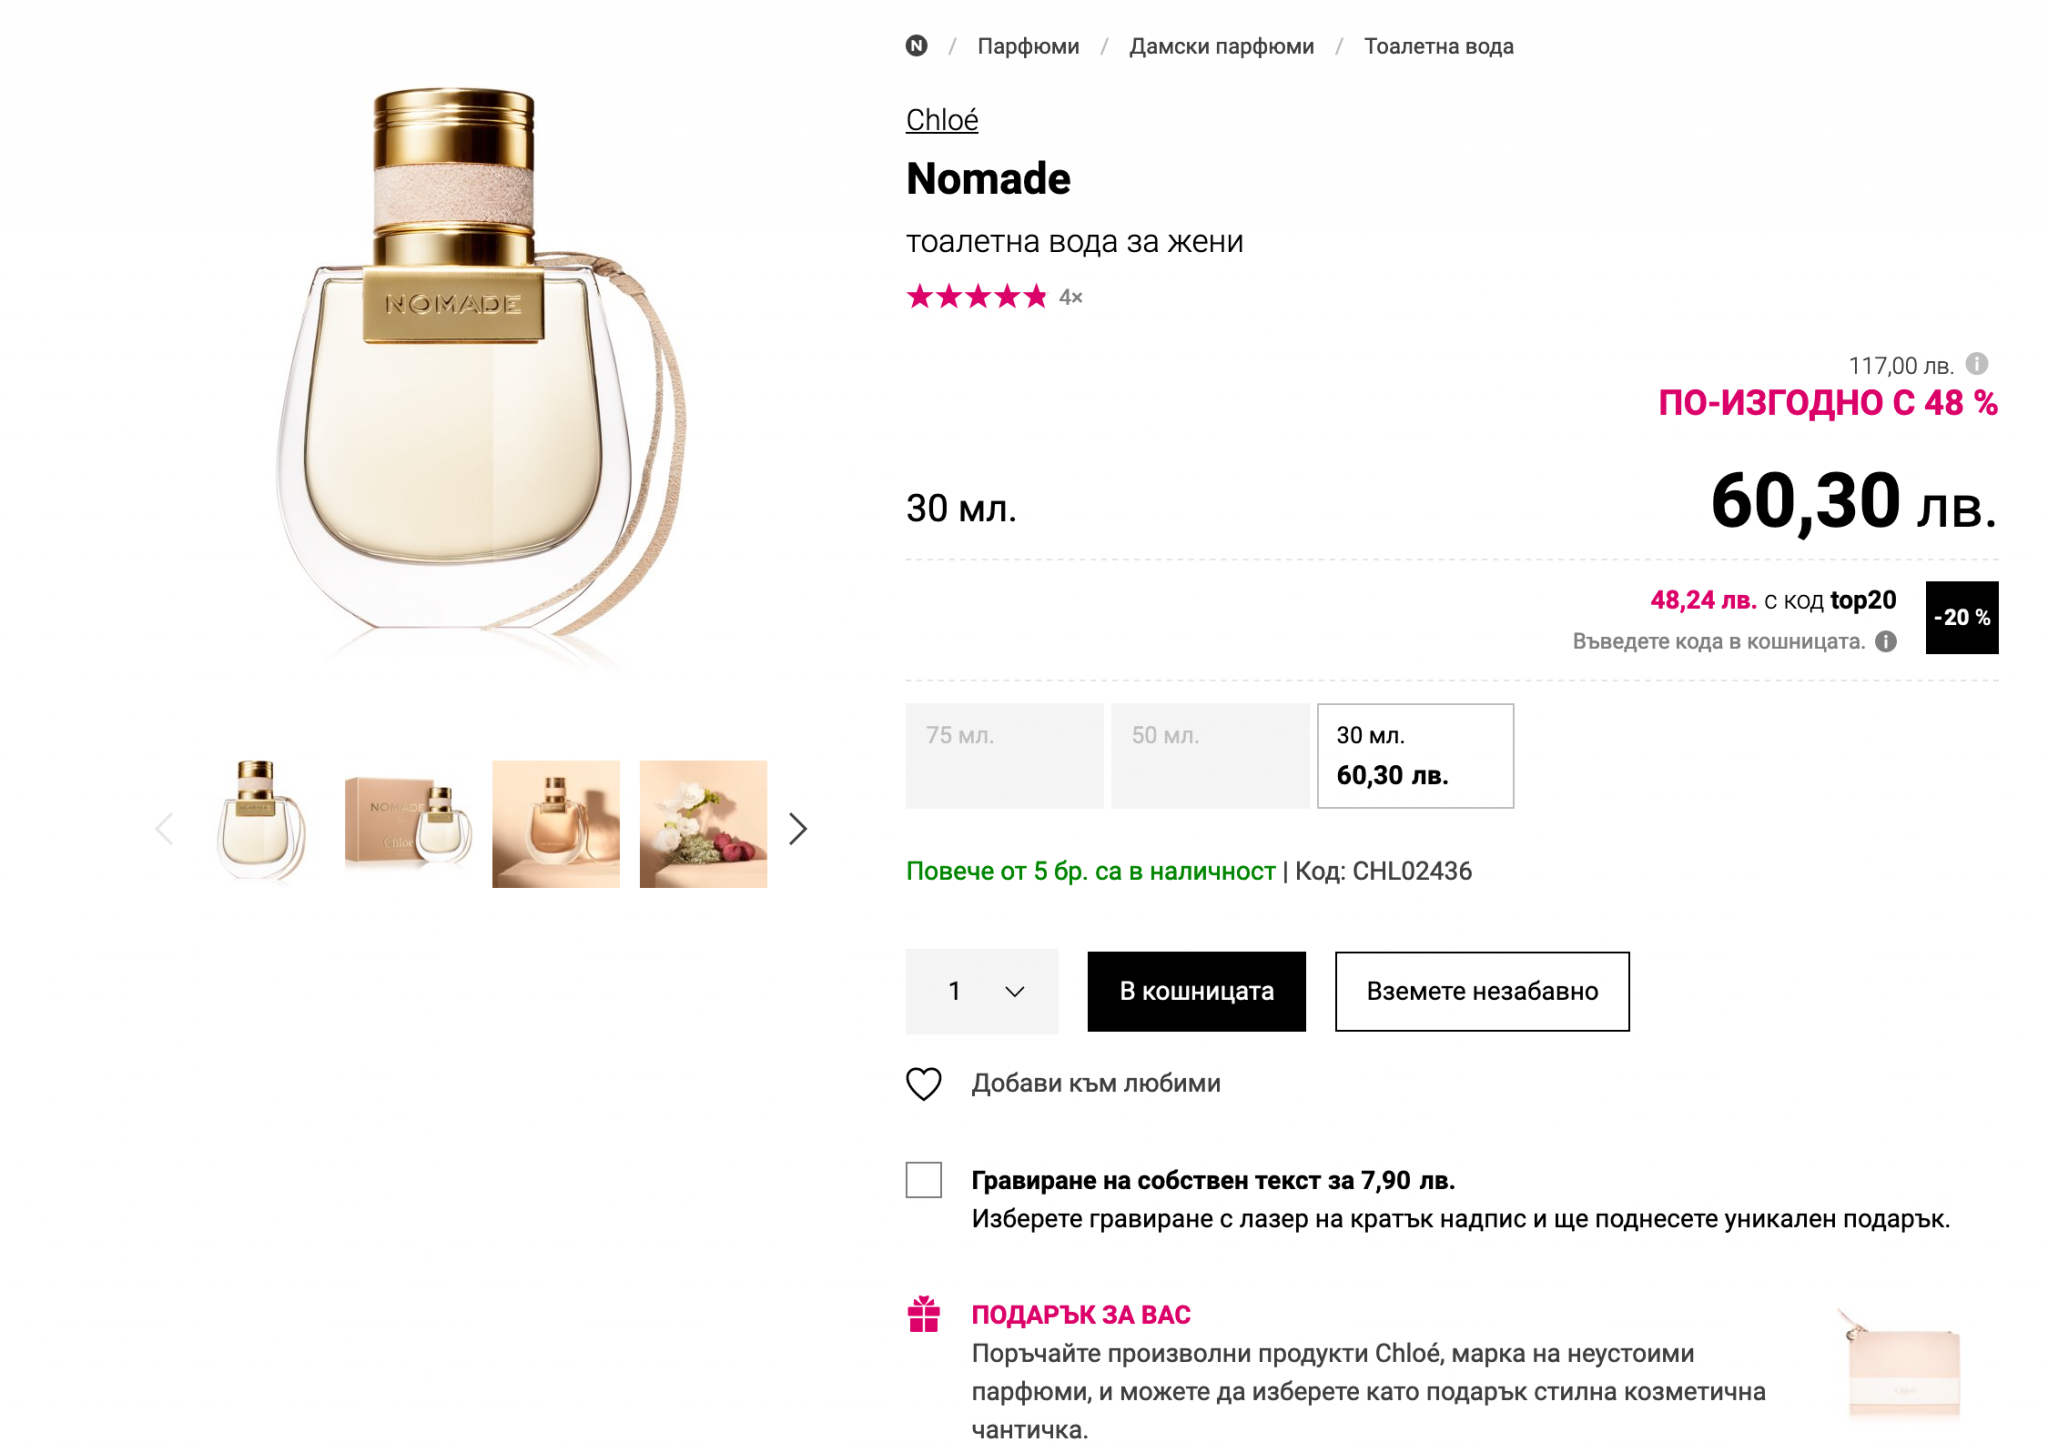Click the heart icon to add favorite
This screenshot has height=1452, width=2048.
coord(924,1084)
